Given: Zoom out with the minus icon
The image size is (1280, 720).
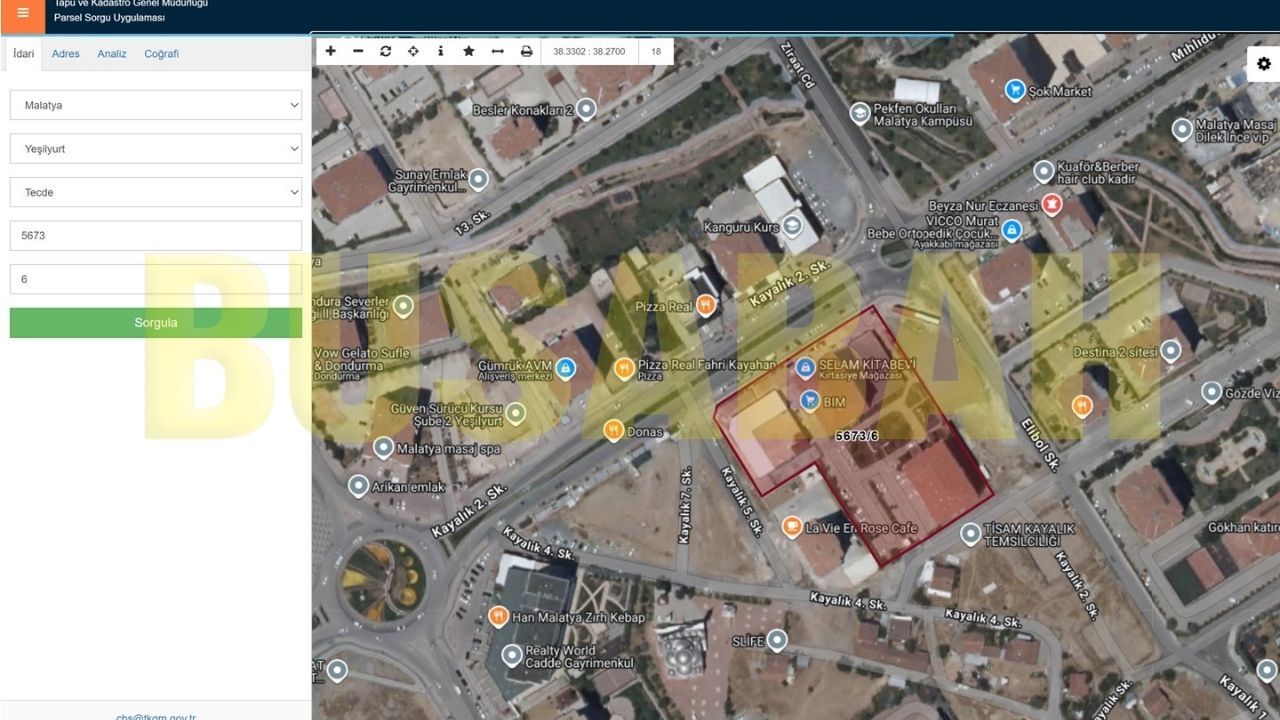Looking at the screenshot, I should (358, 51).
